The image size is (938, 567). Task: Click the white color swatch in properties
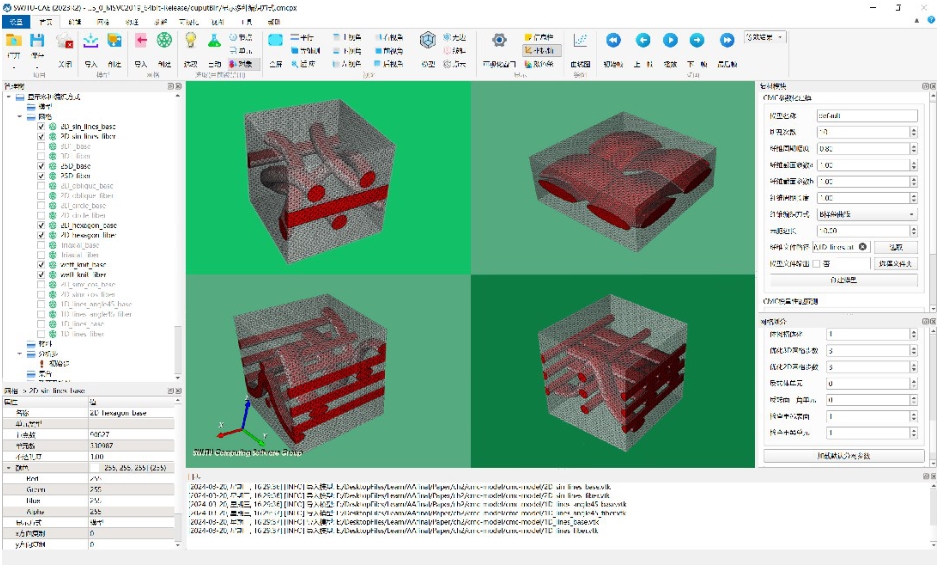[95, 468]
